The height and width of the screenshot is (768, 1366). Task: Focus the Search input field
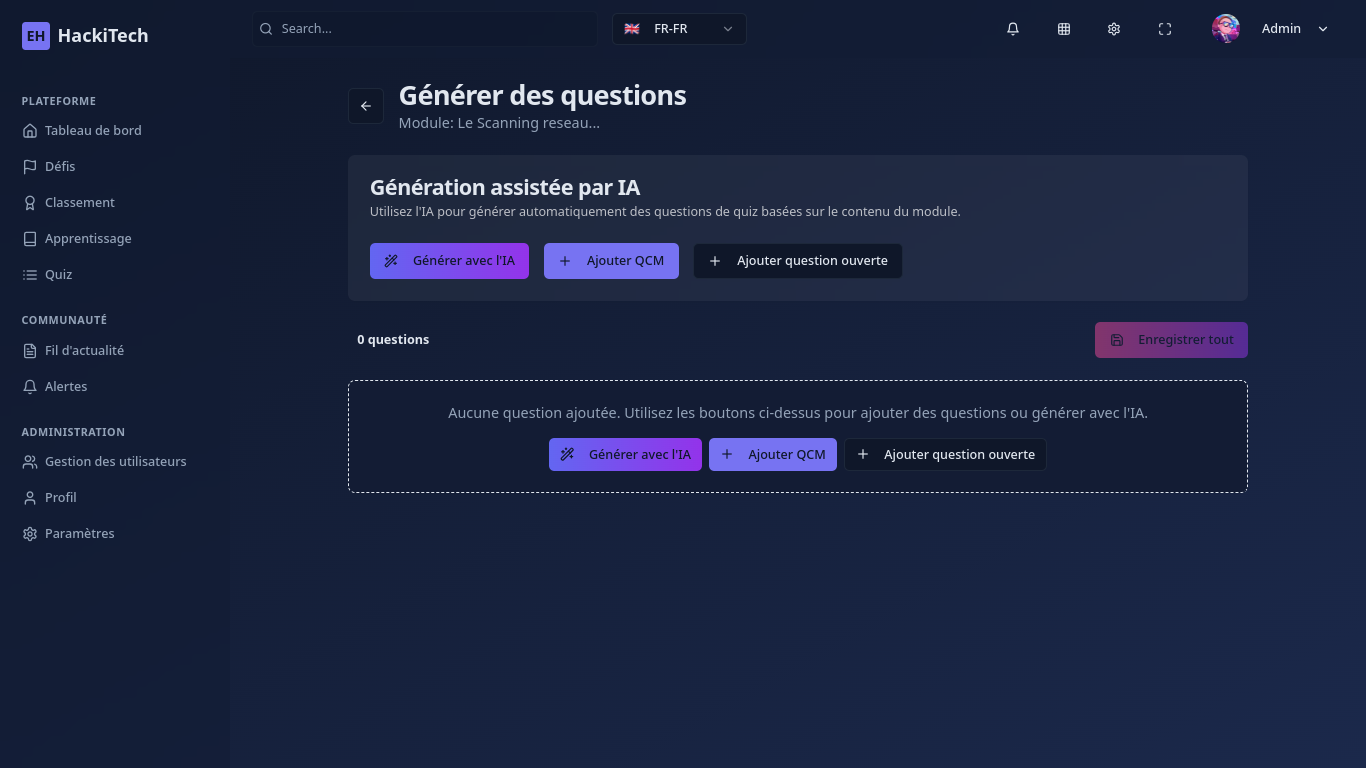click(425, 29)
